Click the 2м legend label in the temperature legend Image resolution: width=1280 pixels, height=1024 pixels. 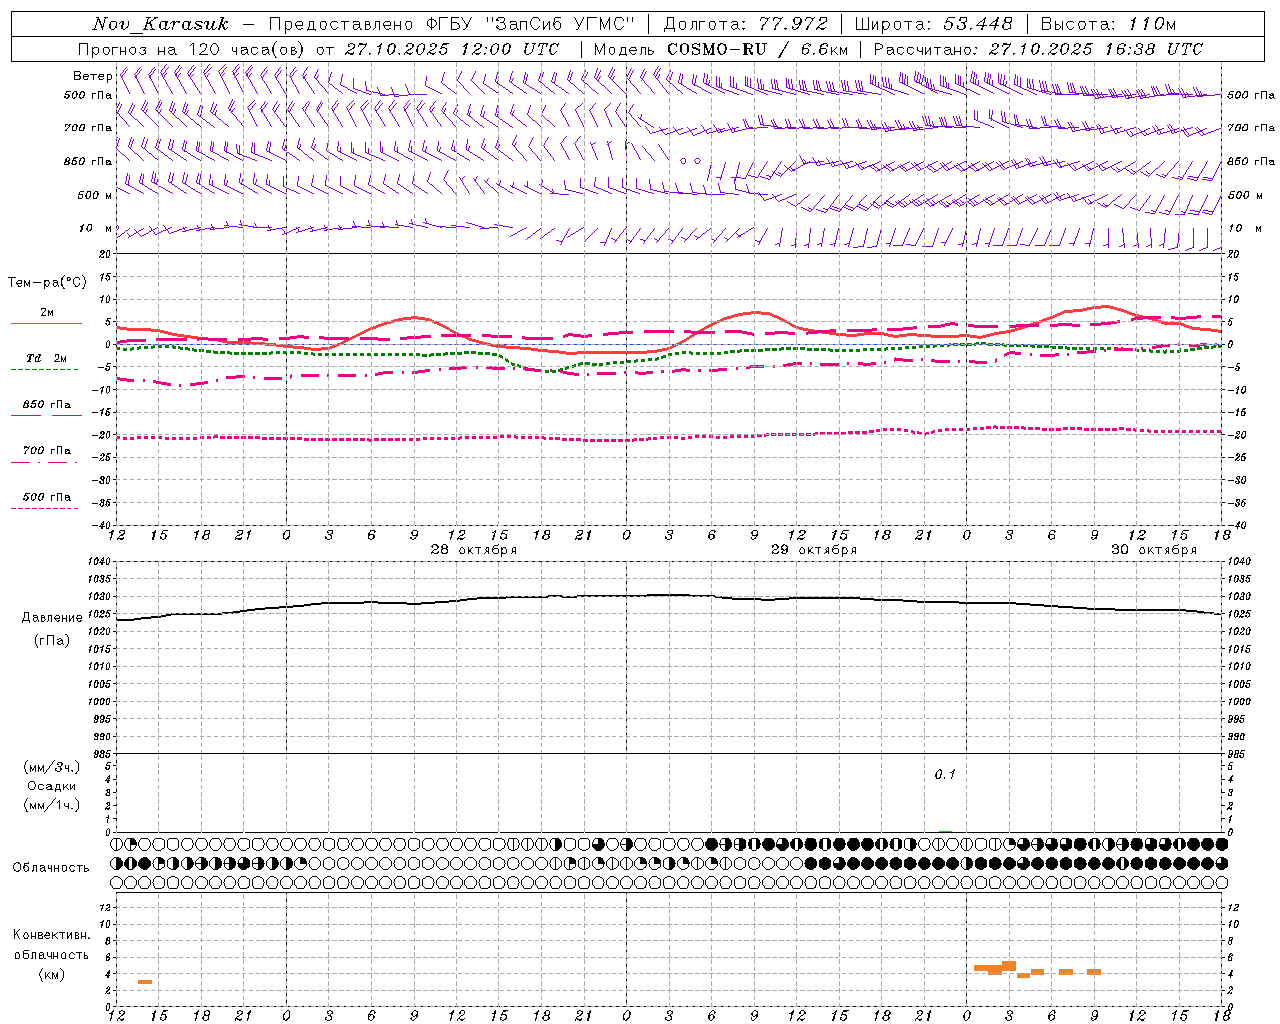click(47, 312)
